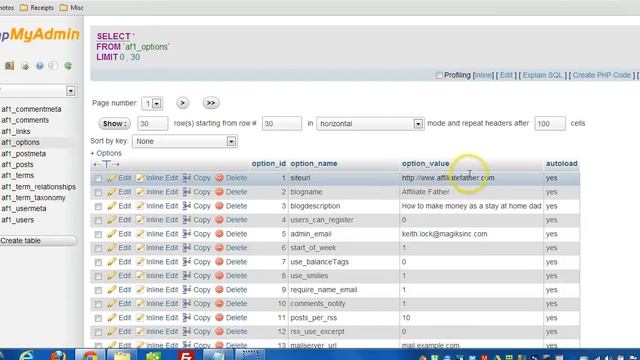
Task: Click red Delete icon for use_smilies row
Action: (219, 276)
